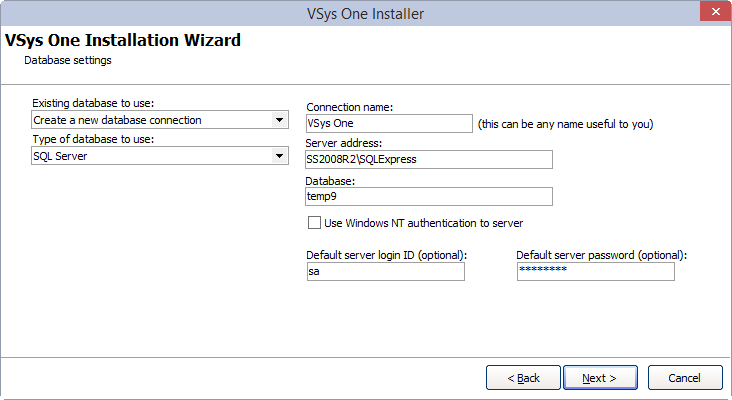Image resolution: width=732 pixels, height=400 pixels.
Task: Expand the Type of database dropdown arrow
Action: point(279,156)
